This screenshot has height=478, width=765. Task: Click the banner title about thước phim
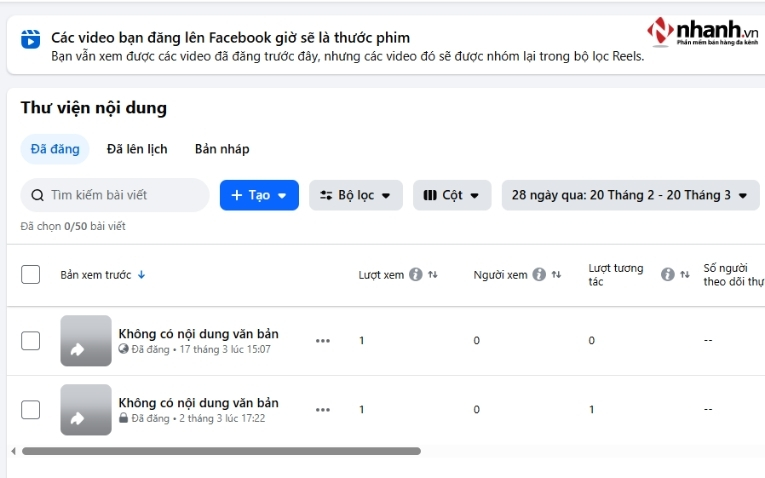click(230, 38)
